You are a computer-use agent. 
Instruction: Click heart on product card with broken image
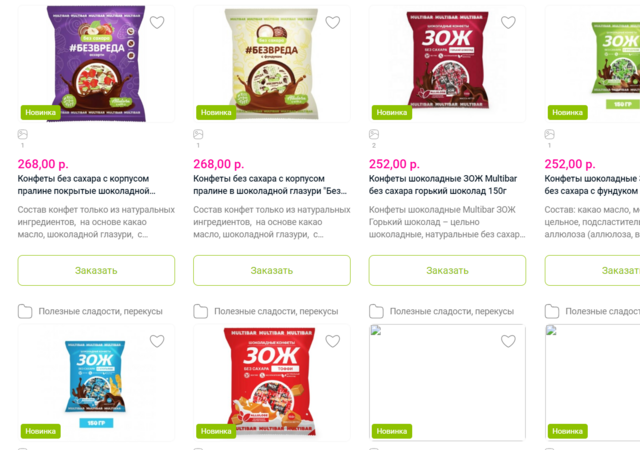pos(508,341)
